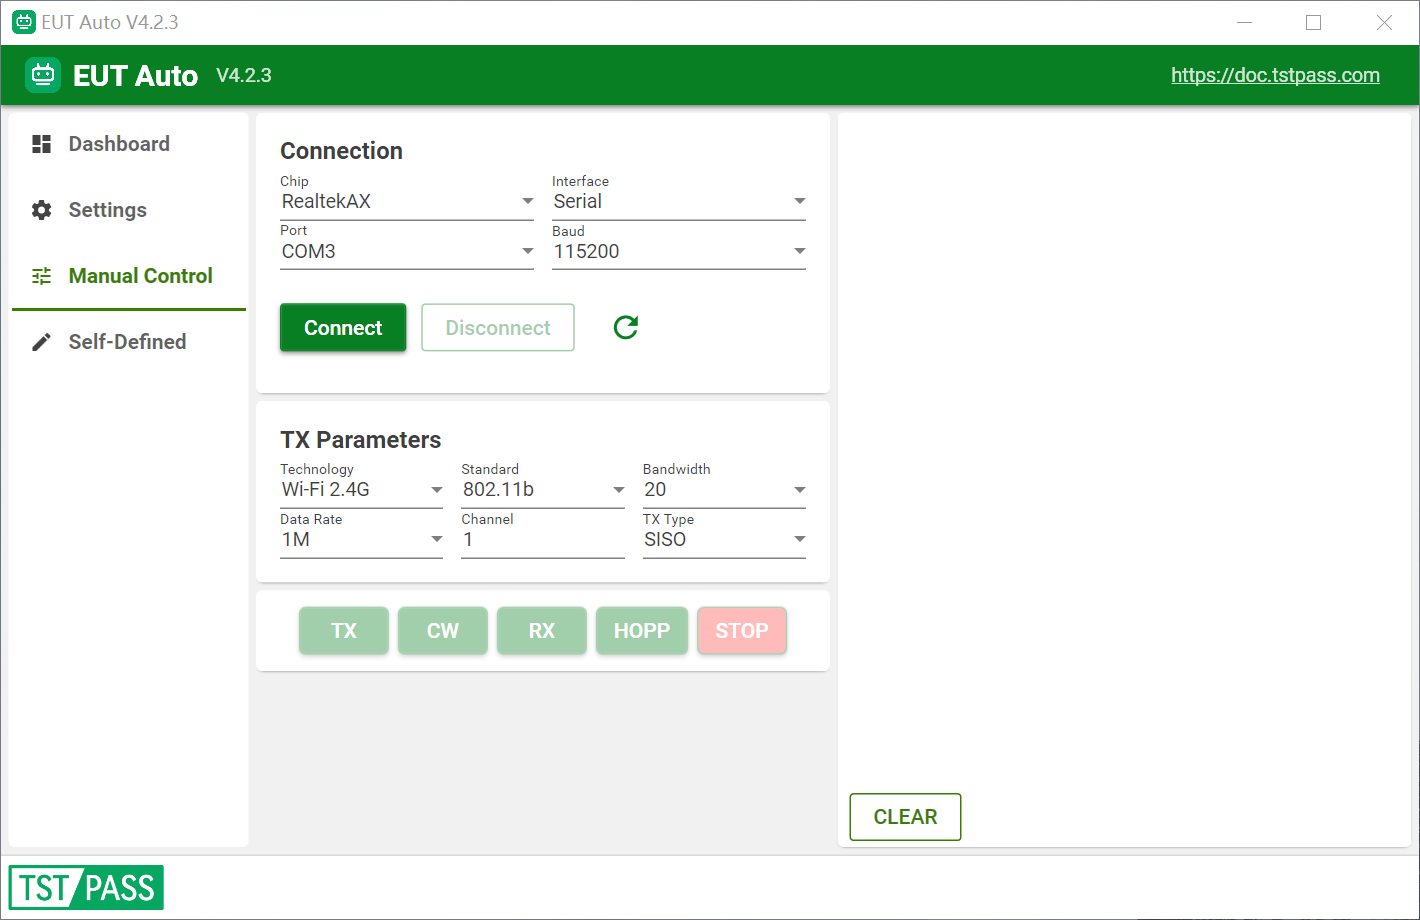Click the small app icon in title bar
Viewport: 1420px width, 920px height.
pyautogui.click(x=24, y=22)
